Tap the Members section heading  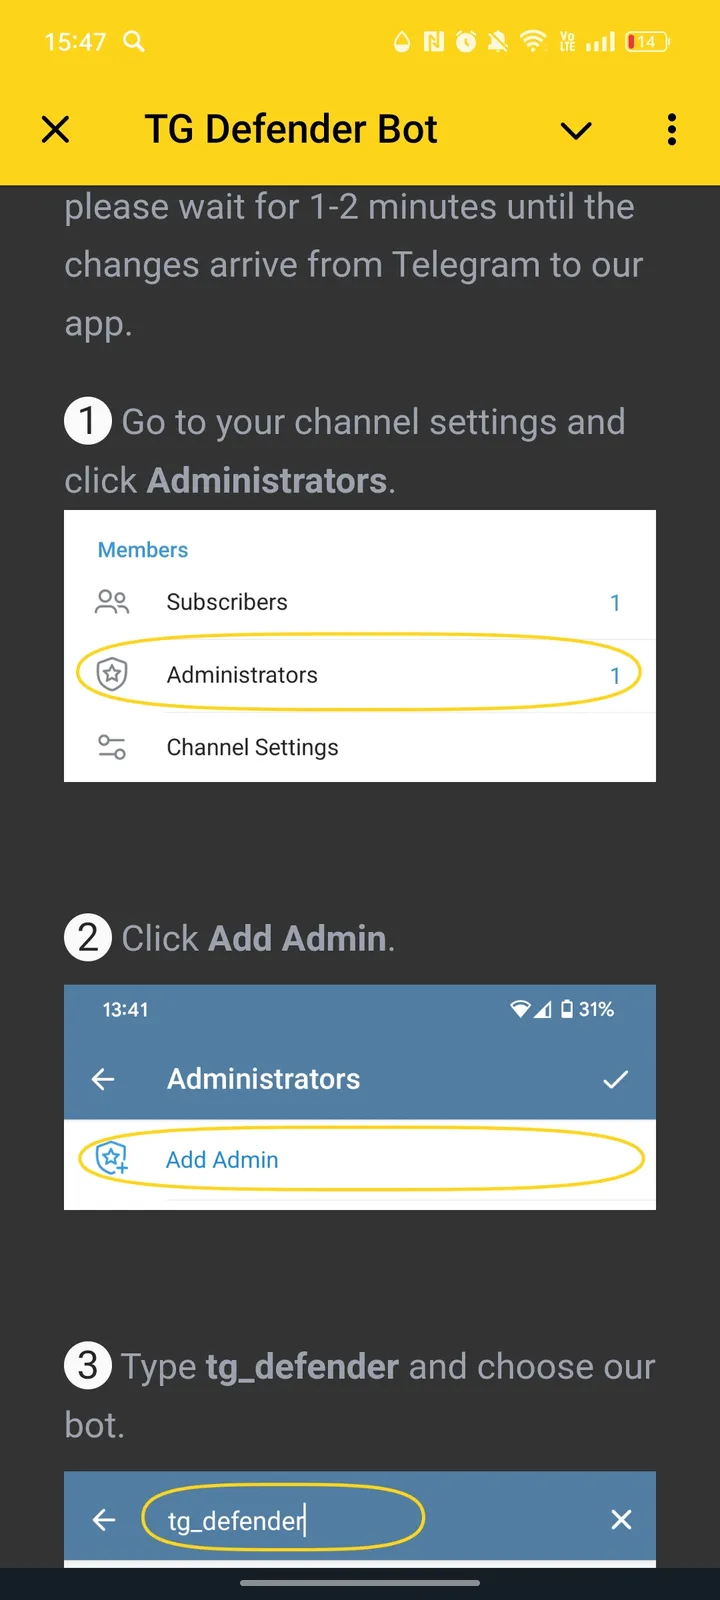(x=143, y=550)
